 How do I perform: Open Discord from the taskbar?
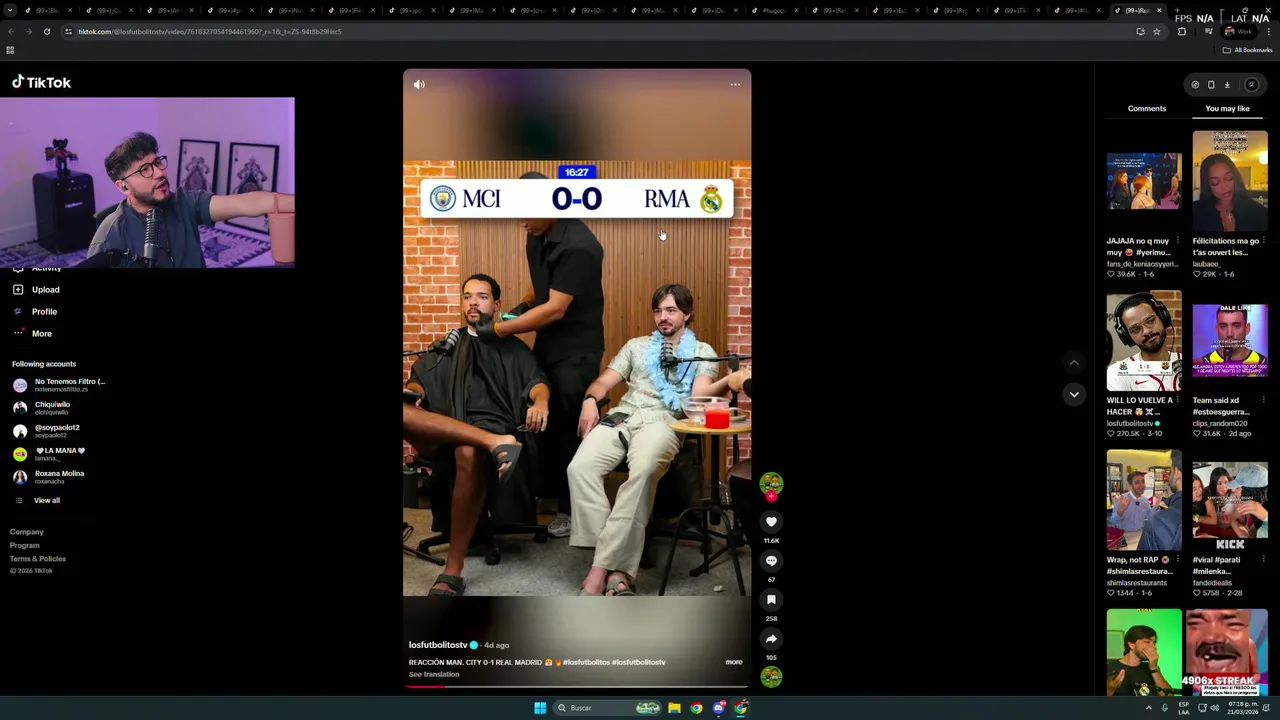[x=718, y=708]
